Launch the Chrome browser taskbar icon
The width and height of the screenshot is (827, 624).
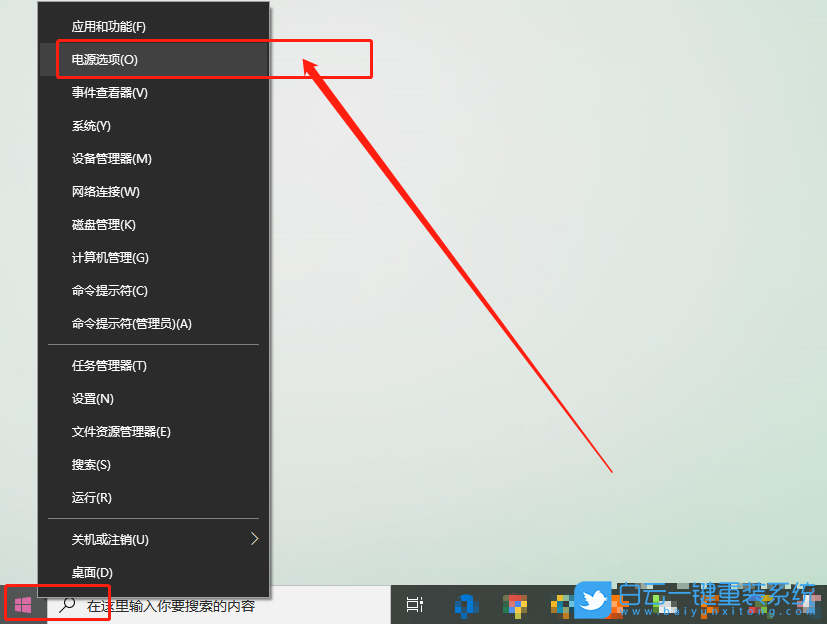(x=516, y=604)
